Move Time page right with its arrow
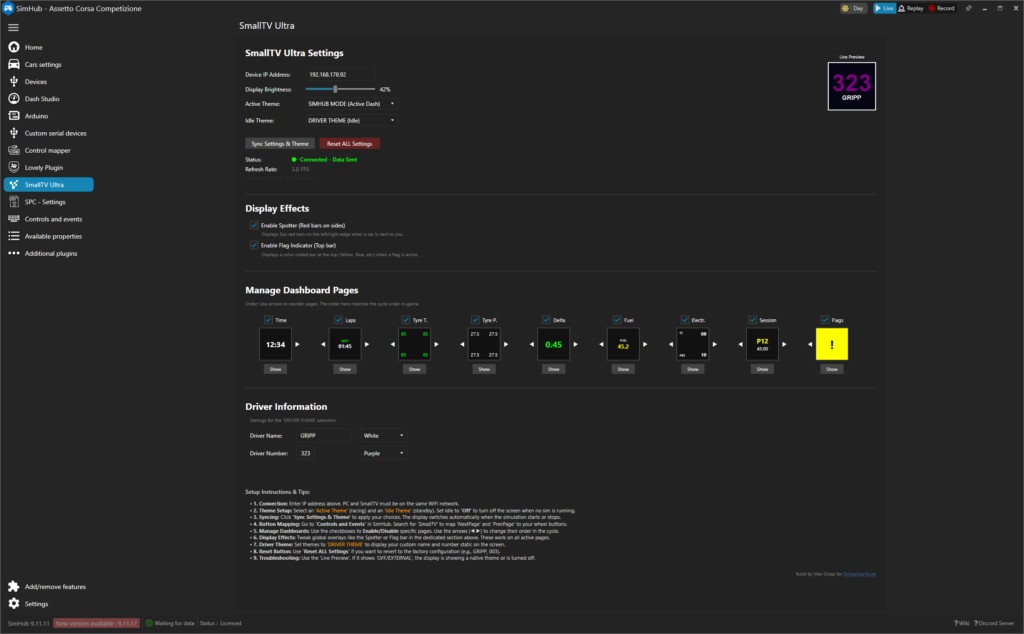Image resolution: width=1024 pixels, height=634 pixels. click(297, 344)
